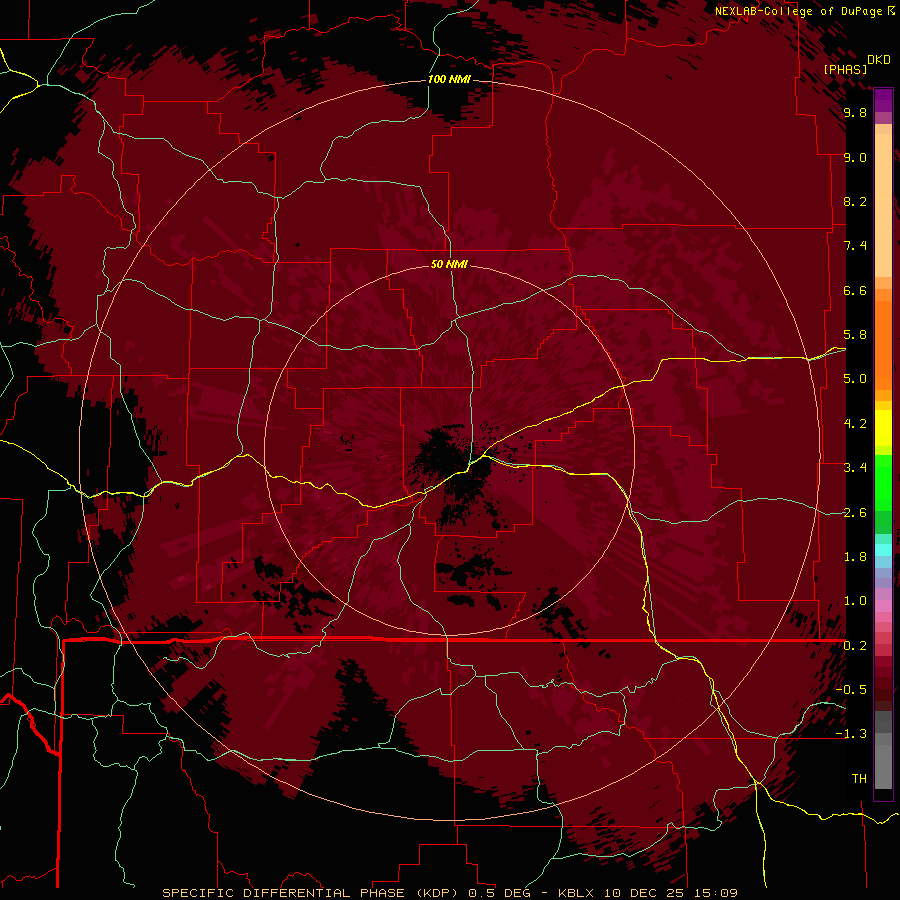This screenshot has height=900, width=900.
Task: Click the 10 DEC 25 date text
Action: [x=643, y=893]
